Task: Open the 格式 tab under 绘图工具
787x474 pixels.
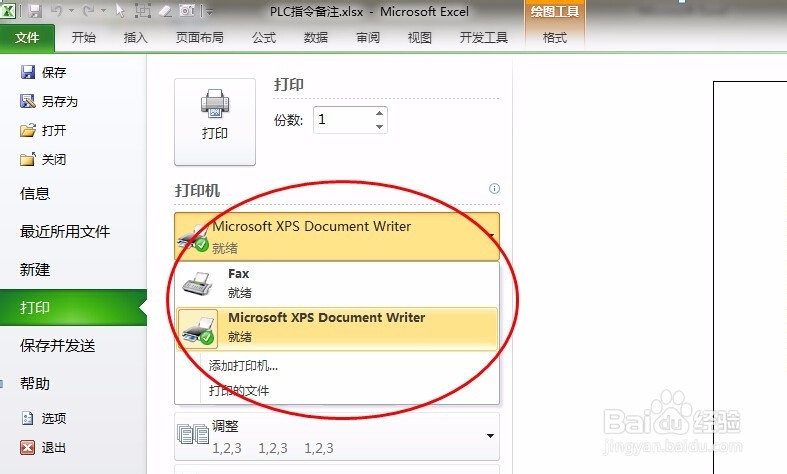Action: pos(555,38)
